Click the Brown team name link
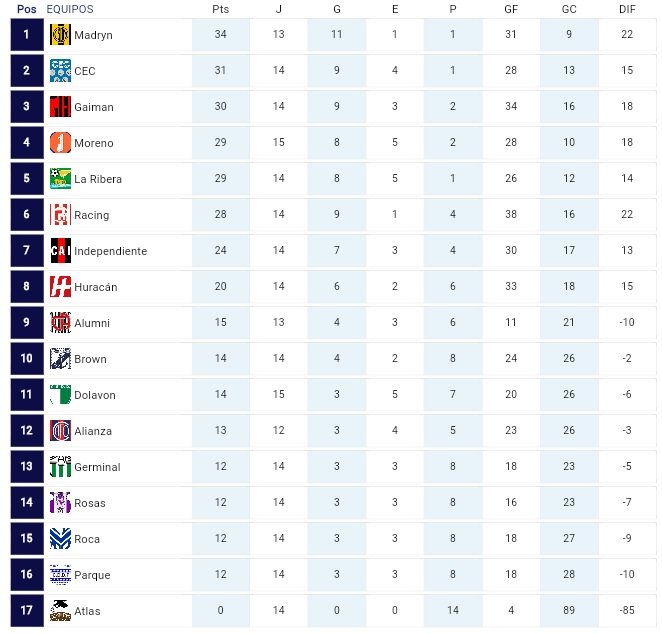 point(90,359)
